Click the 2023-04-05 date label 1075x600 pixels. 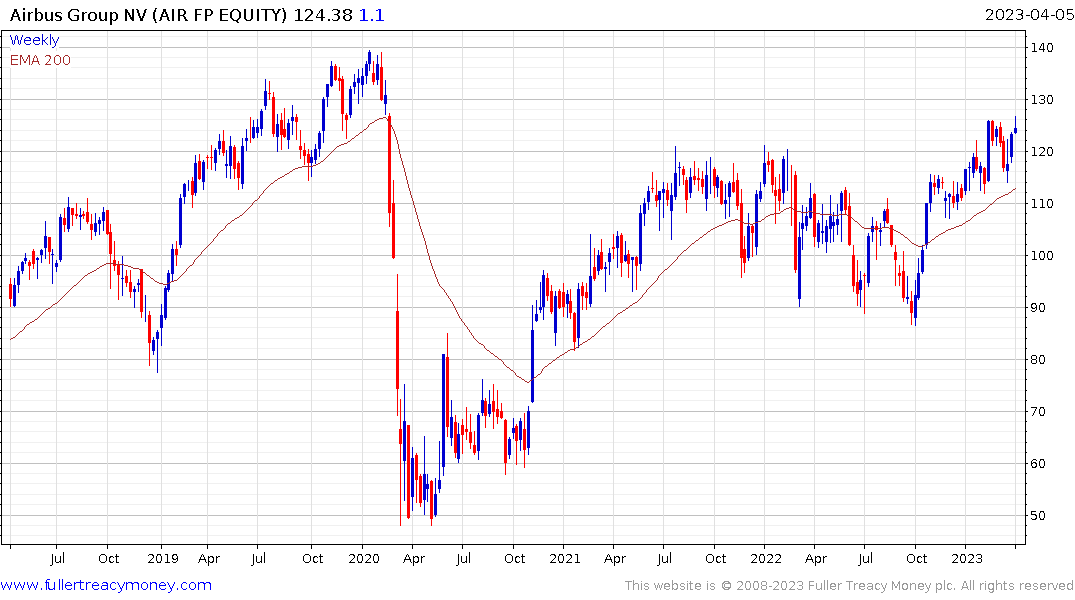pyautogui.click(x=1029, y=15)
